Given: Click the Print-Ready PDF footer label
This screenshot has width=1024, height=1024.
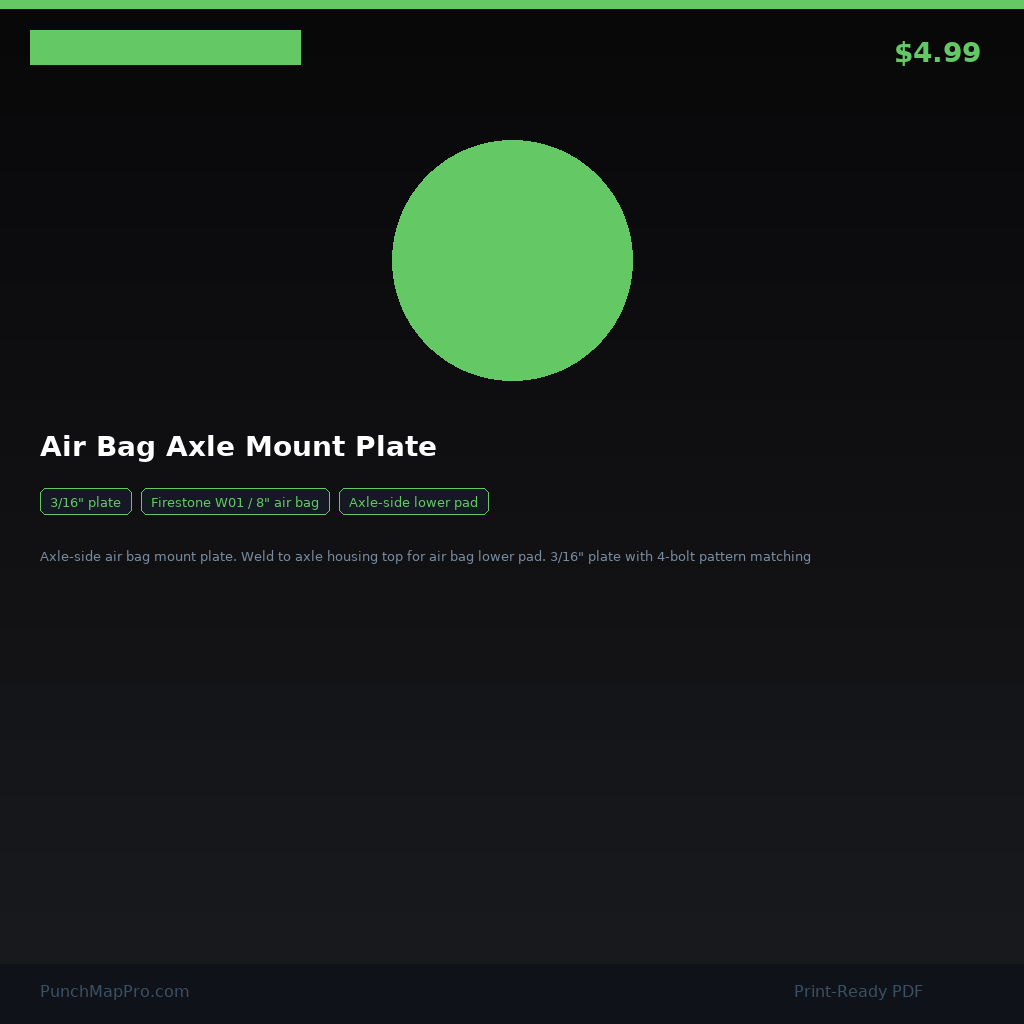Looking at the screenshot, I should (858, 991).
